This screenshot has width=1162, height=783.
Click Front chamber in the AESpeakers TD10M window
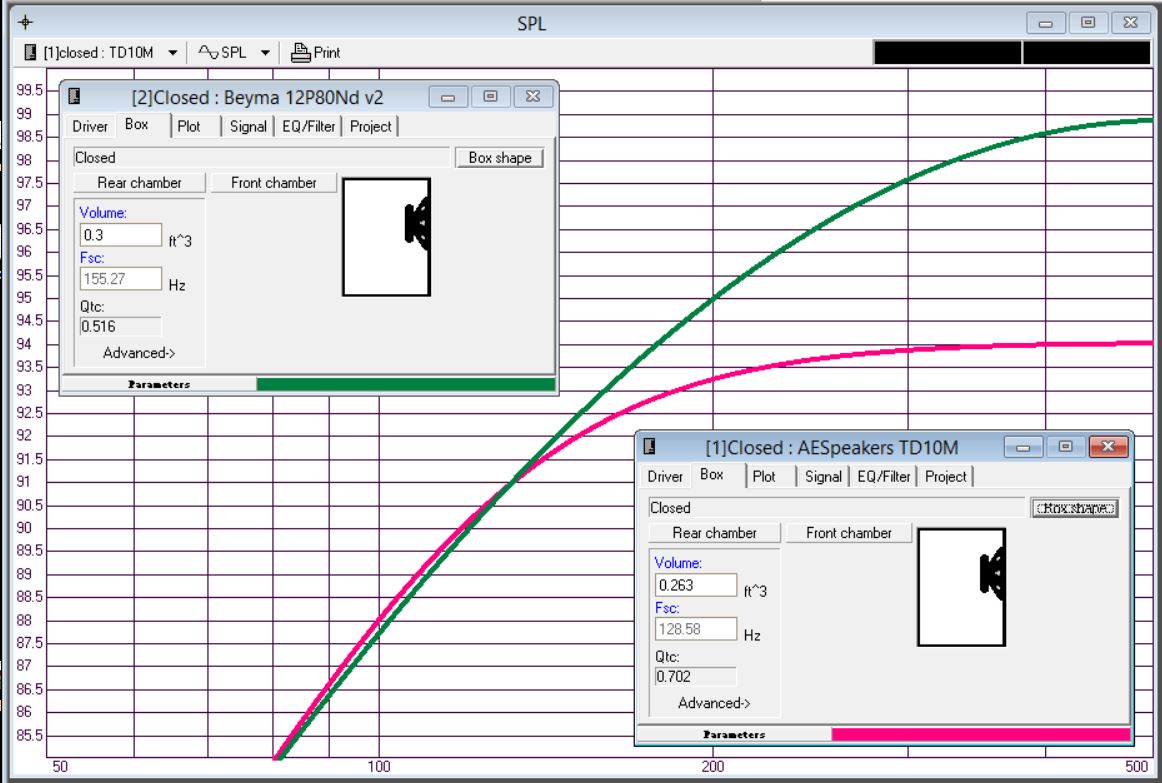(849, 533)
